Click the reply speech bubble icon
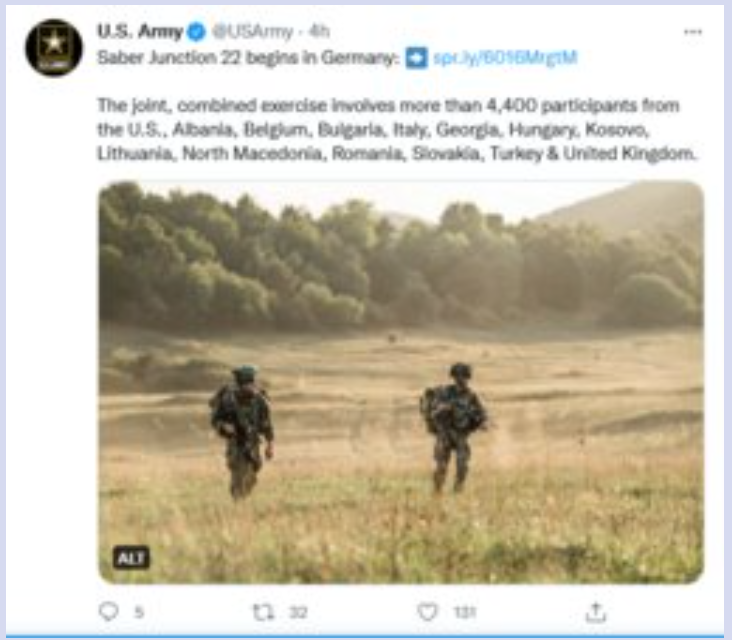 click(x=109, y=611)
